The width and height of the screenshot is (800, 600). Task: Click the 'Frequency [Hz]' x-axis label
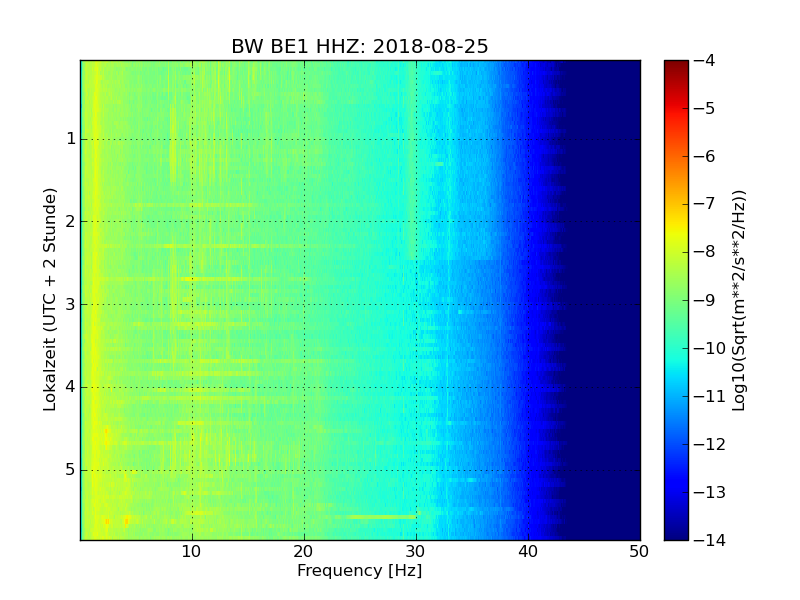pyautogui.click(x=360, y=570)
